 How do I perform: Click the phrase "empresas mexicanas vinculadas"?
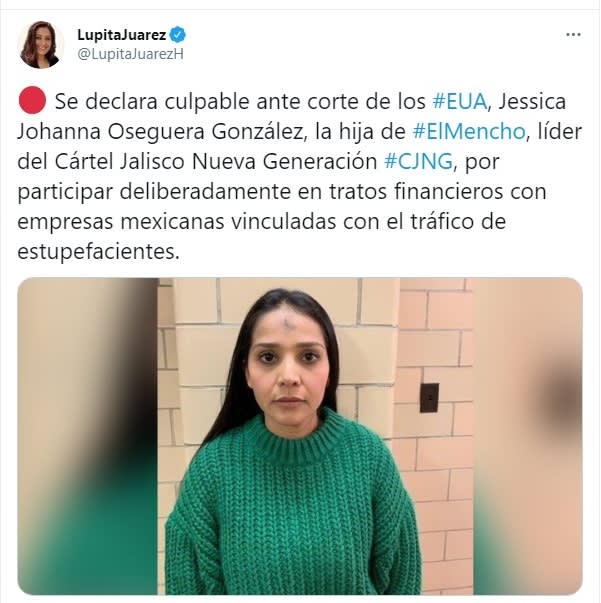point(177,222)
